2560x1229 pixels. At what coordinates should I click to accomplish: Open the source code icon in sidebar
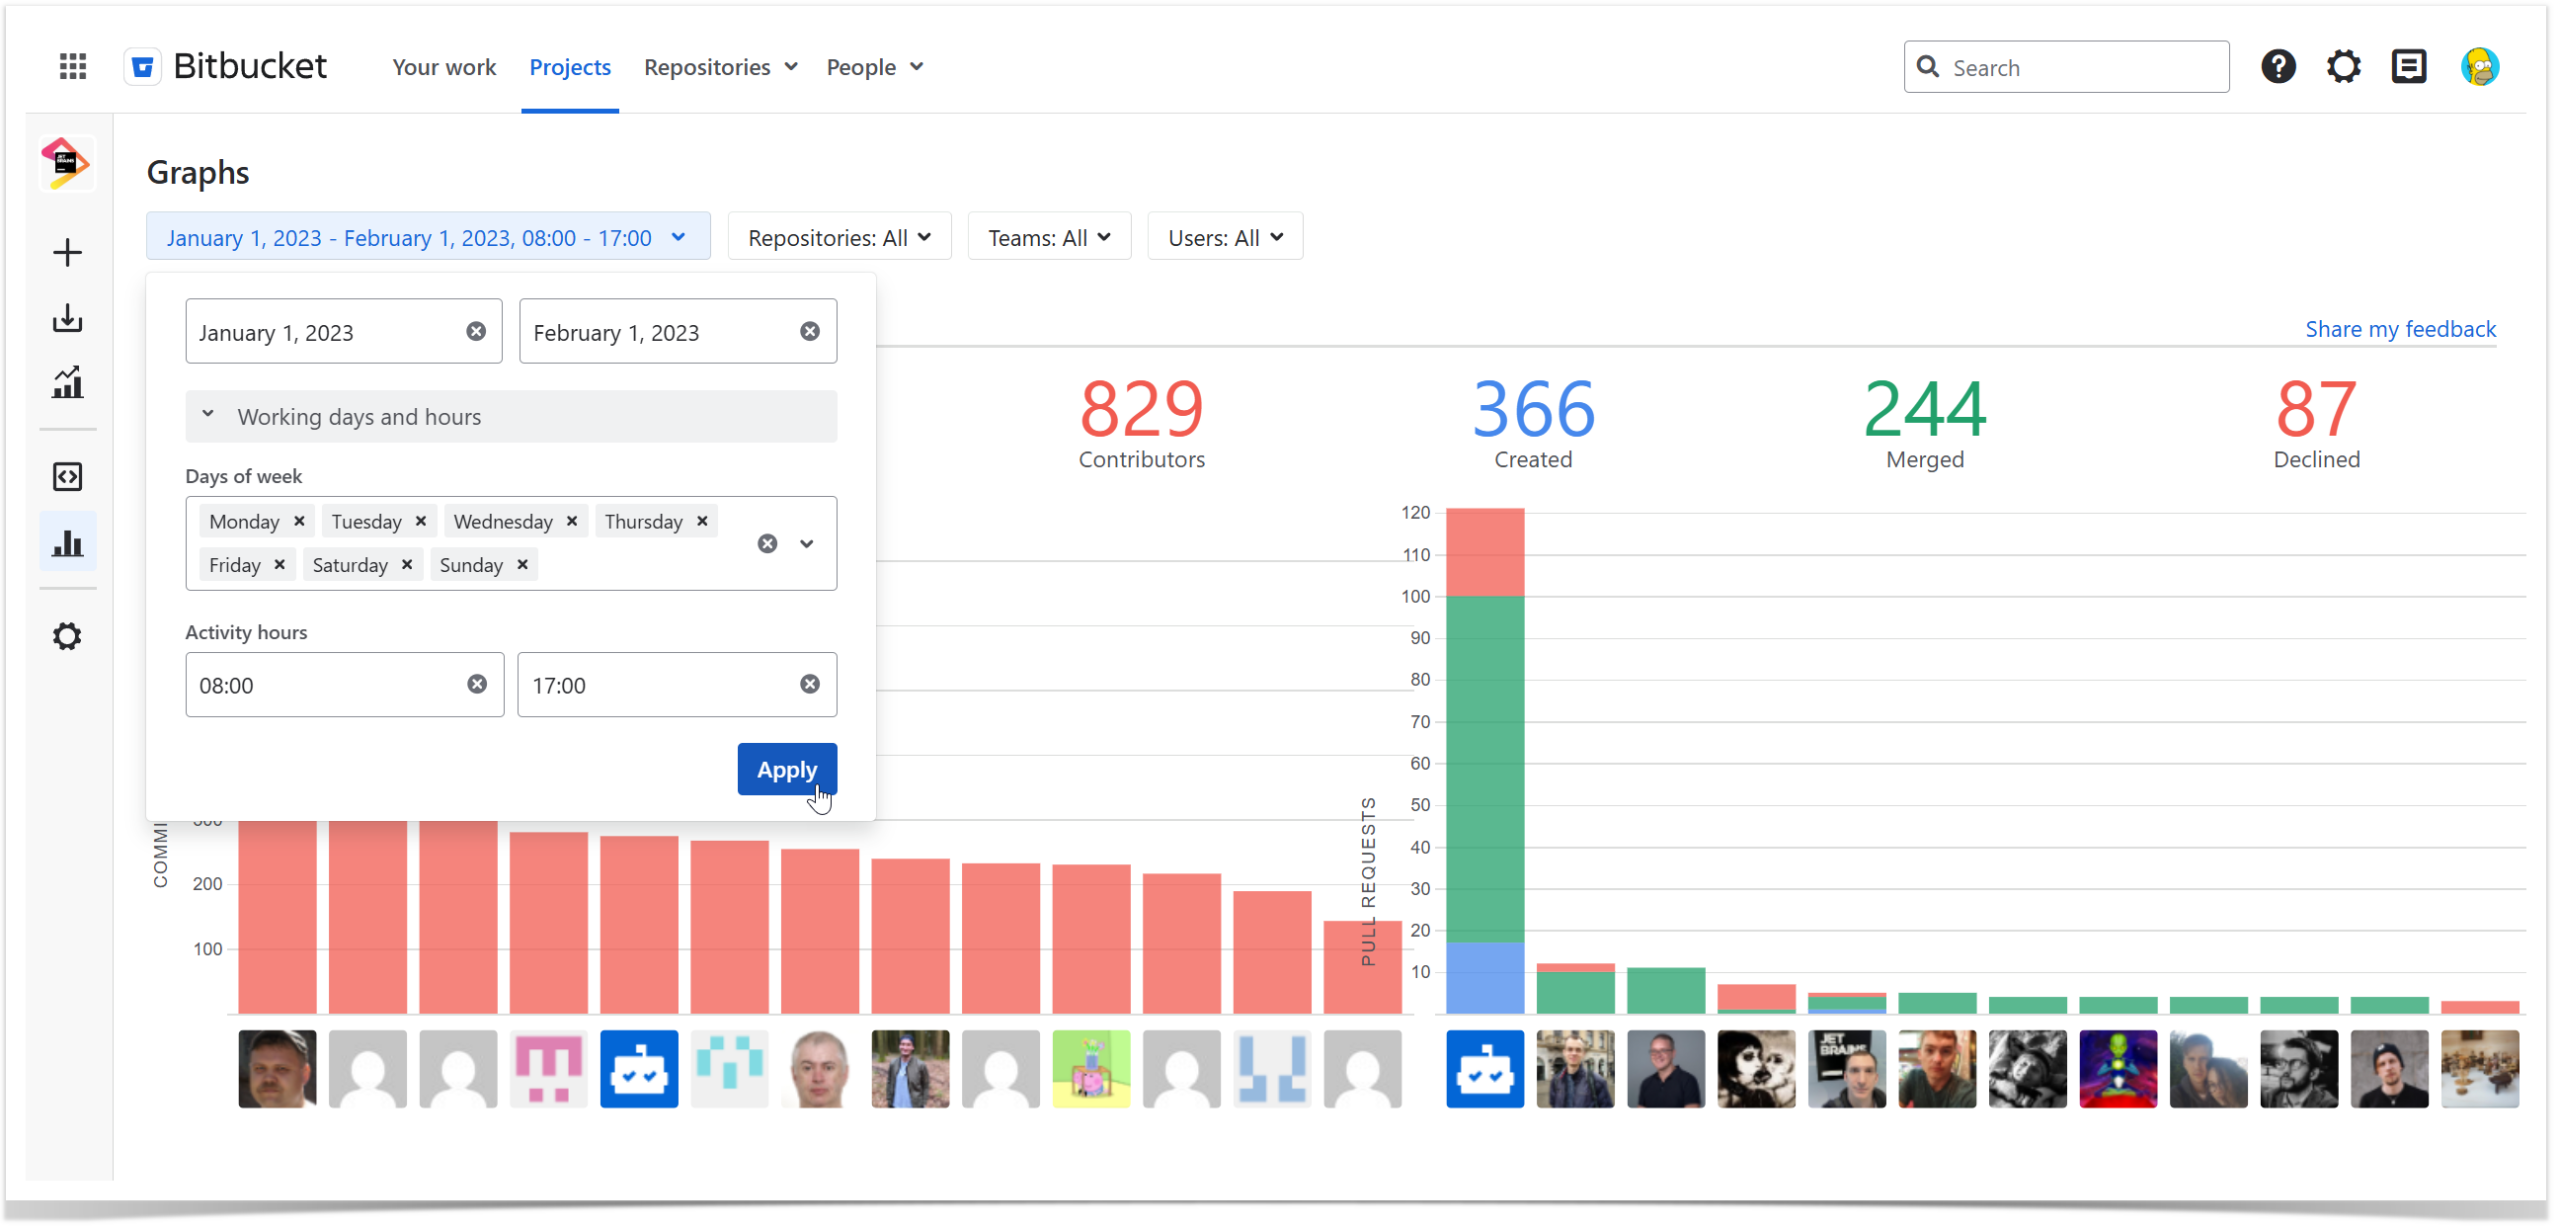coord(67,476)
